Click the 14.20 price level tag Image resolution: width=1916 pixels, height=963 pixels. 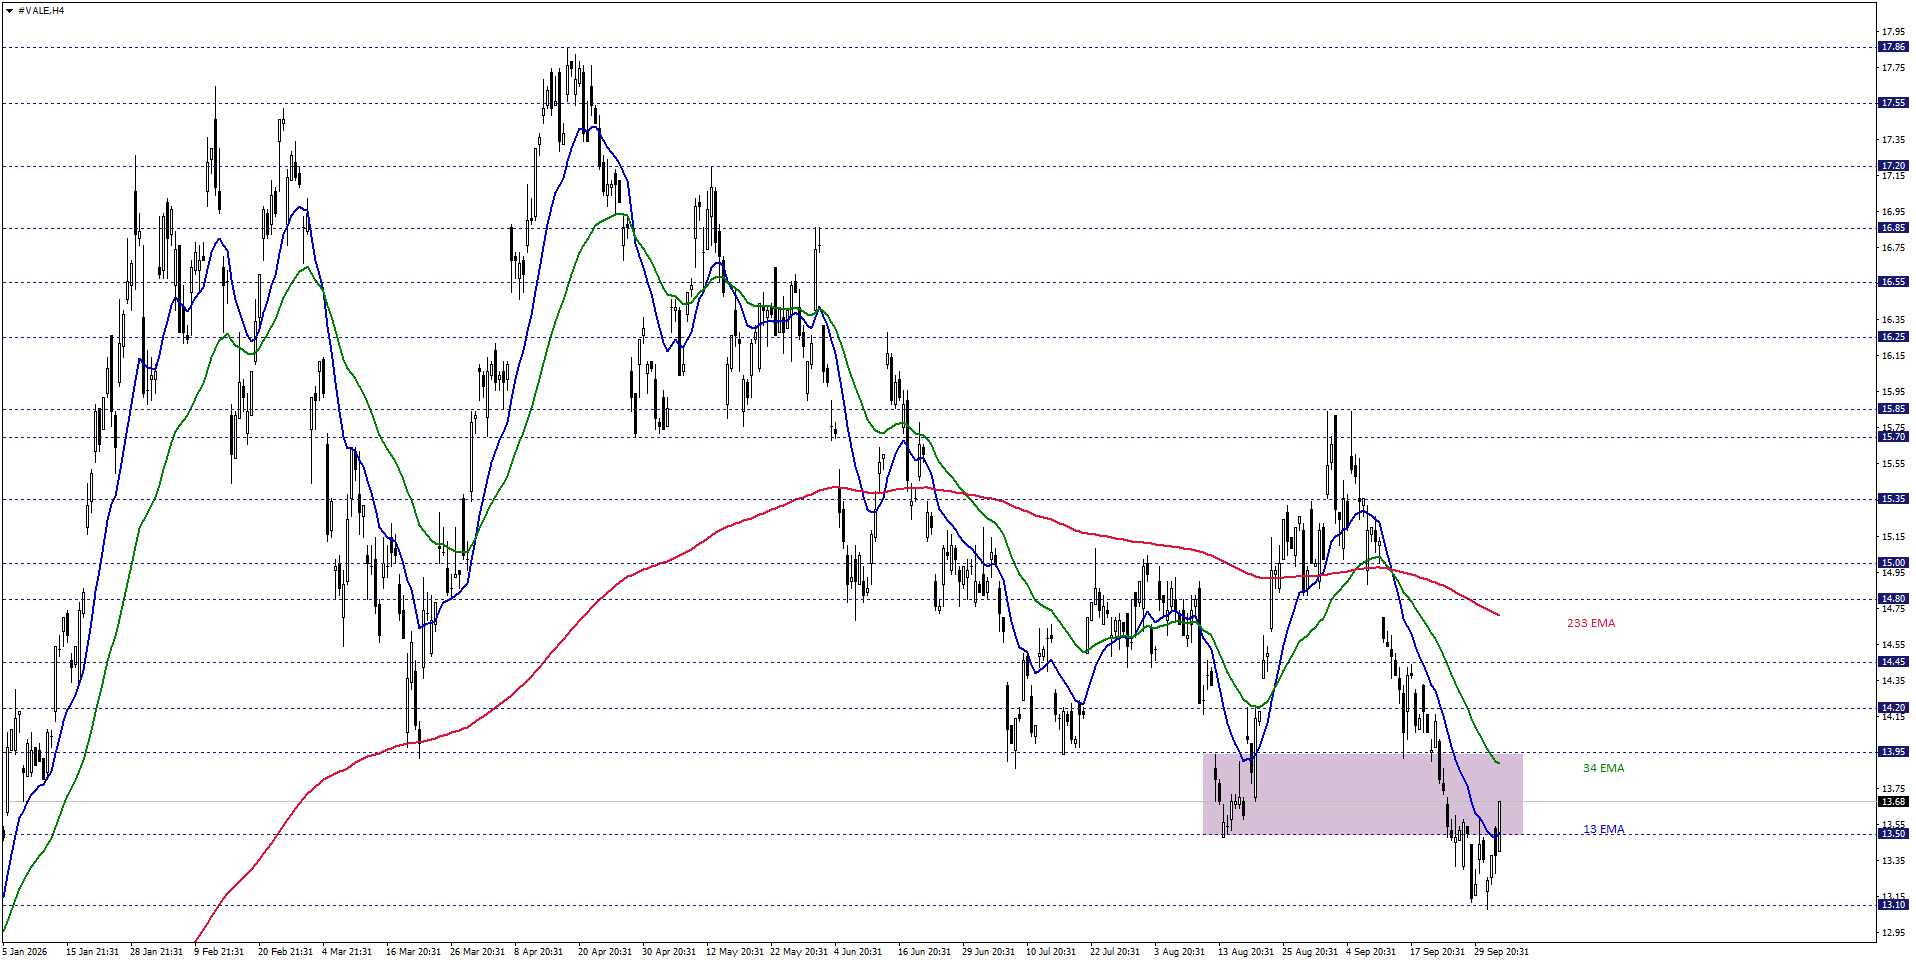1893,708
